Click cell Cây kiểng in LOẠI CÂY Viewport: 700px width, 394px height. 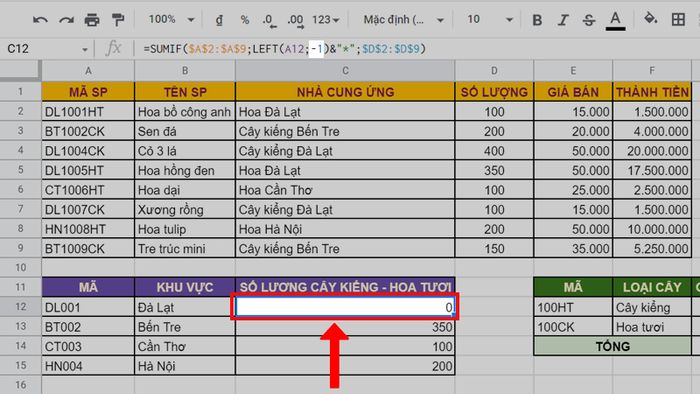[x=652, y=307]
